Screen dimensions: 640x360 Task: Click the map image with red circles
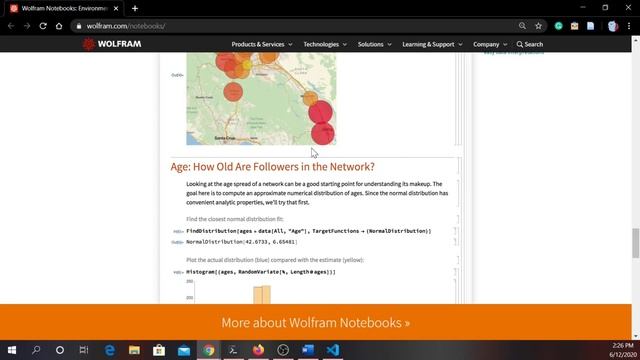tap(261, 98)
